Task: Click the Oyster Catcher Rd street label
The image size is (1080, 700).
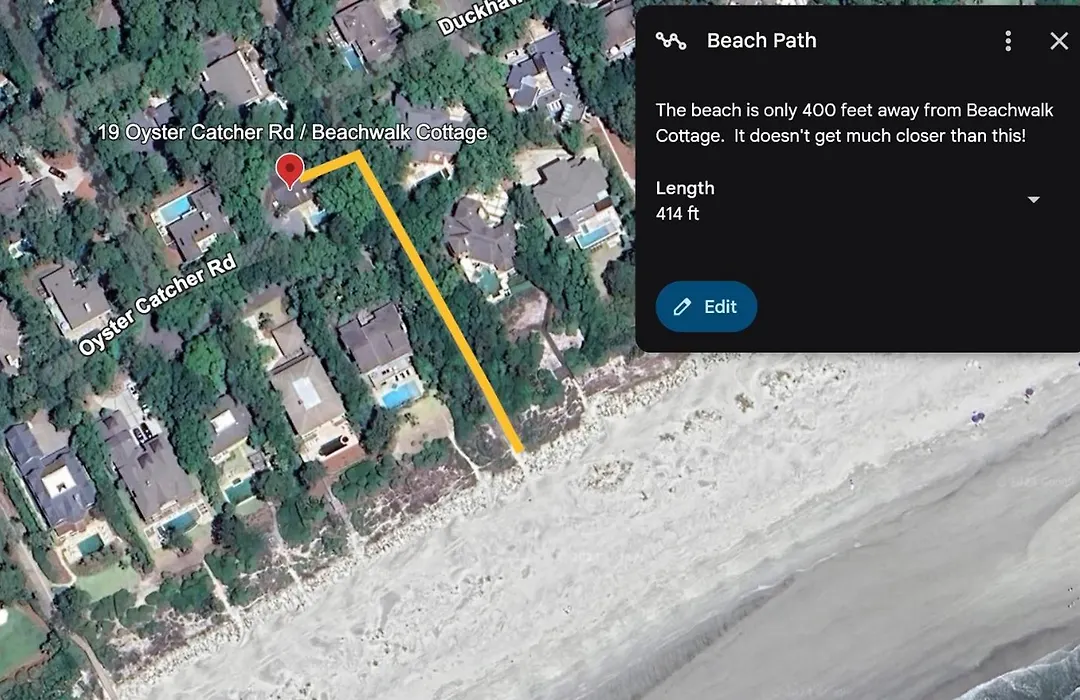Action: [x=157, y=304]
